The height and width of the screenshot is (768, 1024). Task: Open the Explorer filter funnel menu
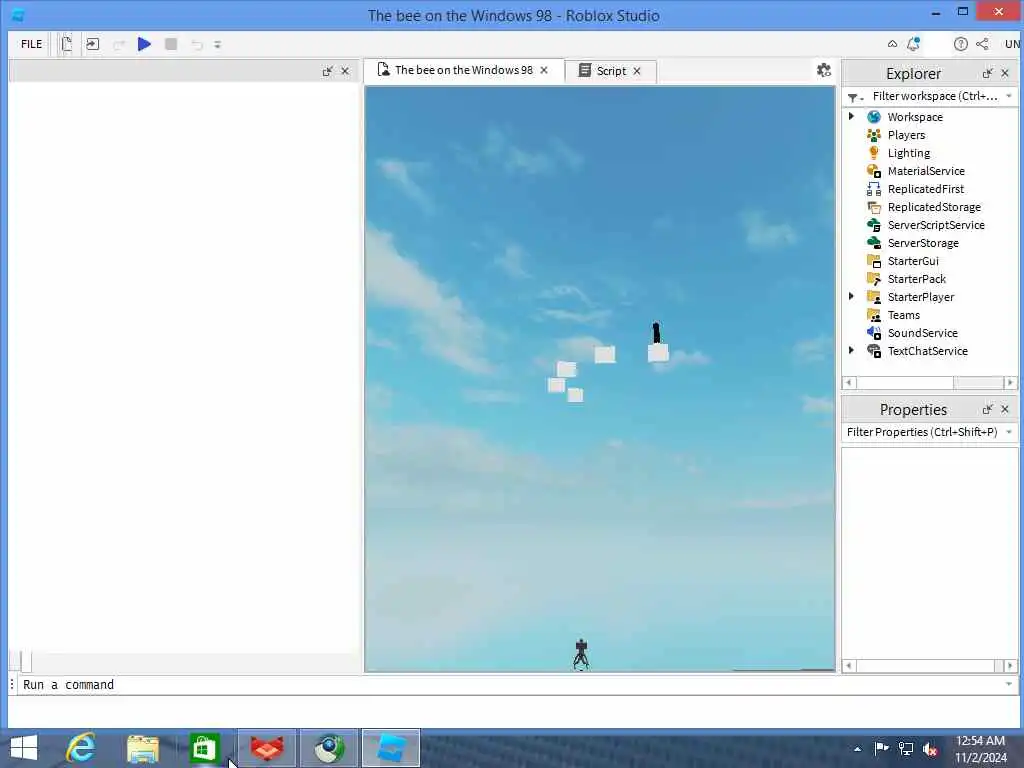854,97
